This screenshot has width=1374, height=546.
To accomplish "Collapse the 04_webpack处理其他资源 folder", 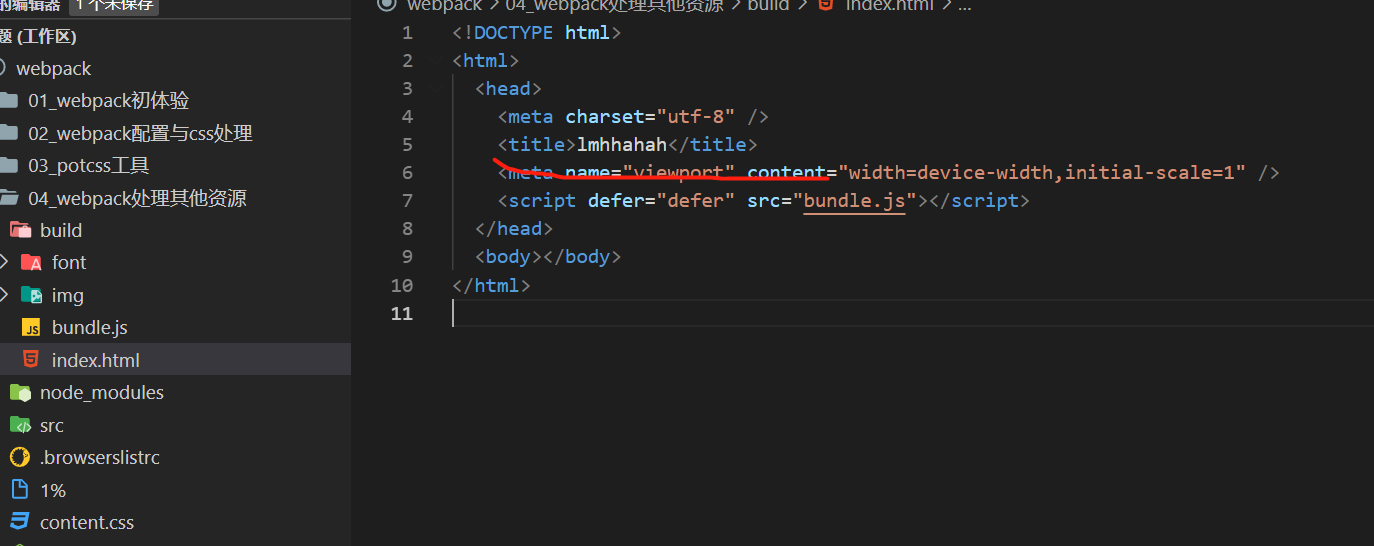I will click(137, 198).
